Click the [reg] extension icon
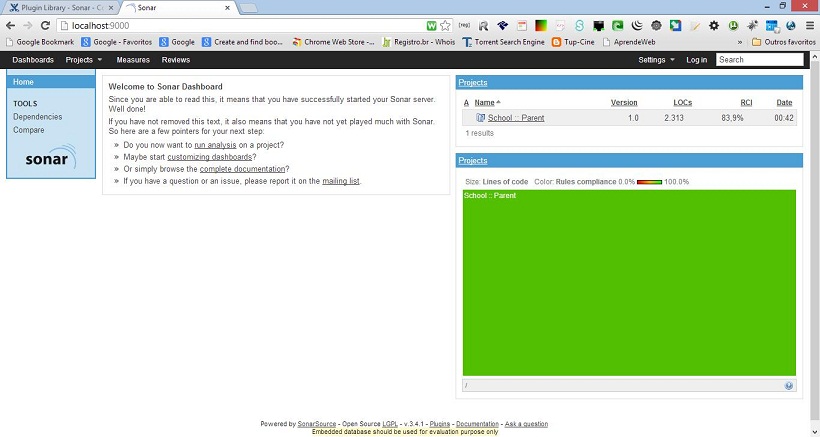Viewport: 820px width, 437px height. [x=464, y=25]
